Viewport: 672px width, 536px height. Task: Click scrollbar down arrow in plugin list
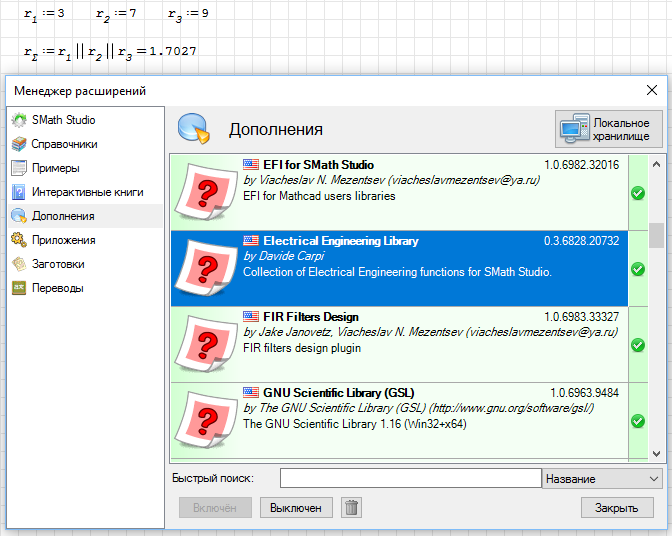(x=656, y=451)
